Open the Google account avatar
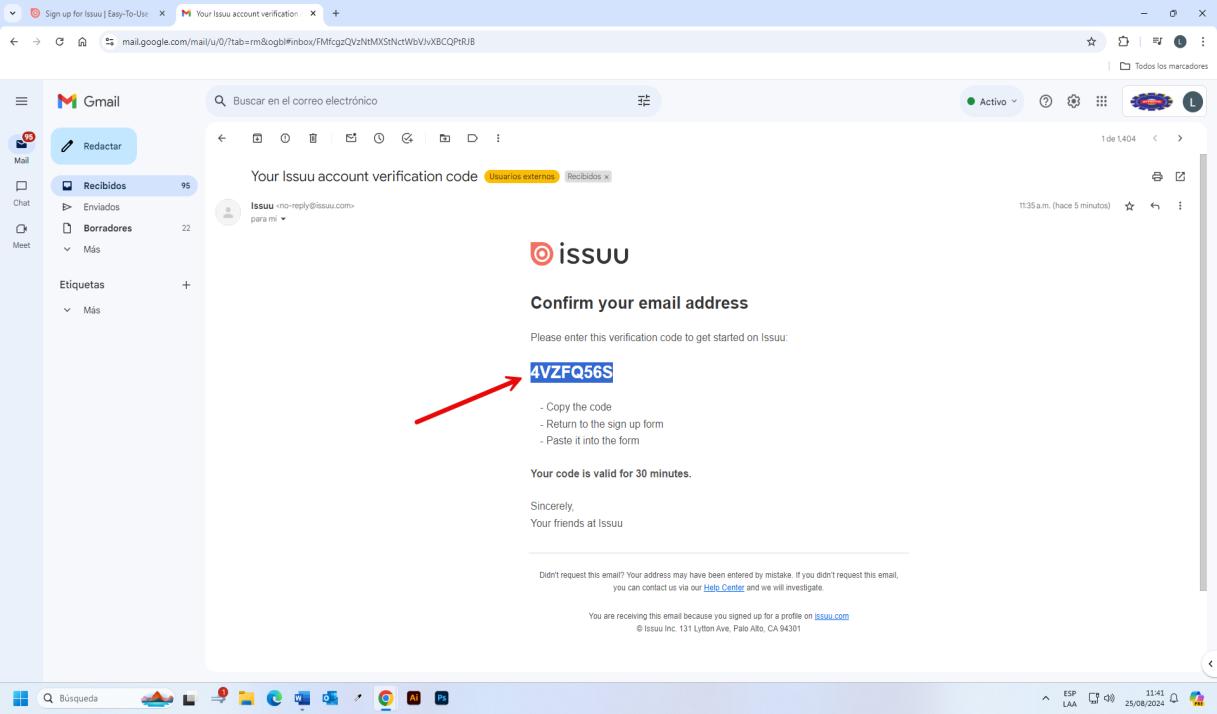Screen dimensions: 1217x714 point(1193,101)
